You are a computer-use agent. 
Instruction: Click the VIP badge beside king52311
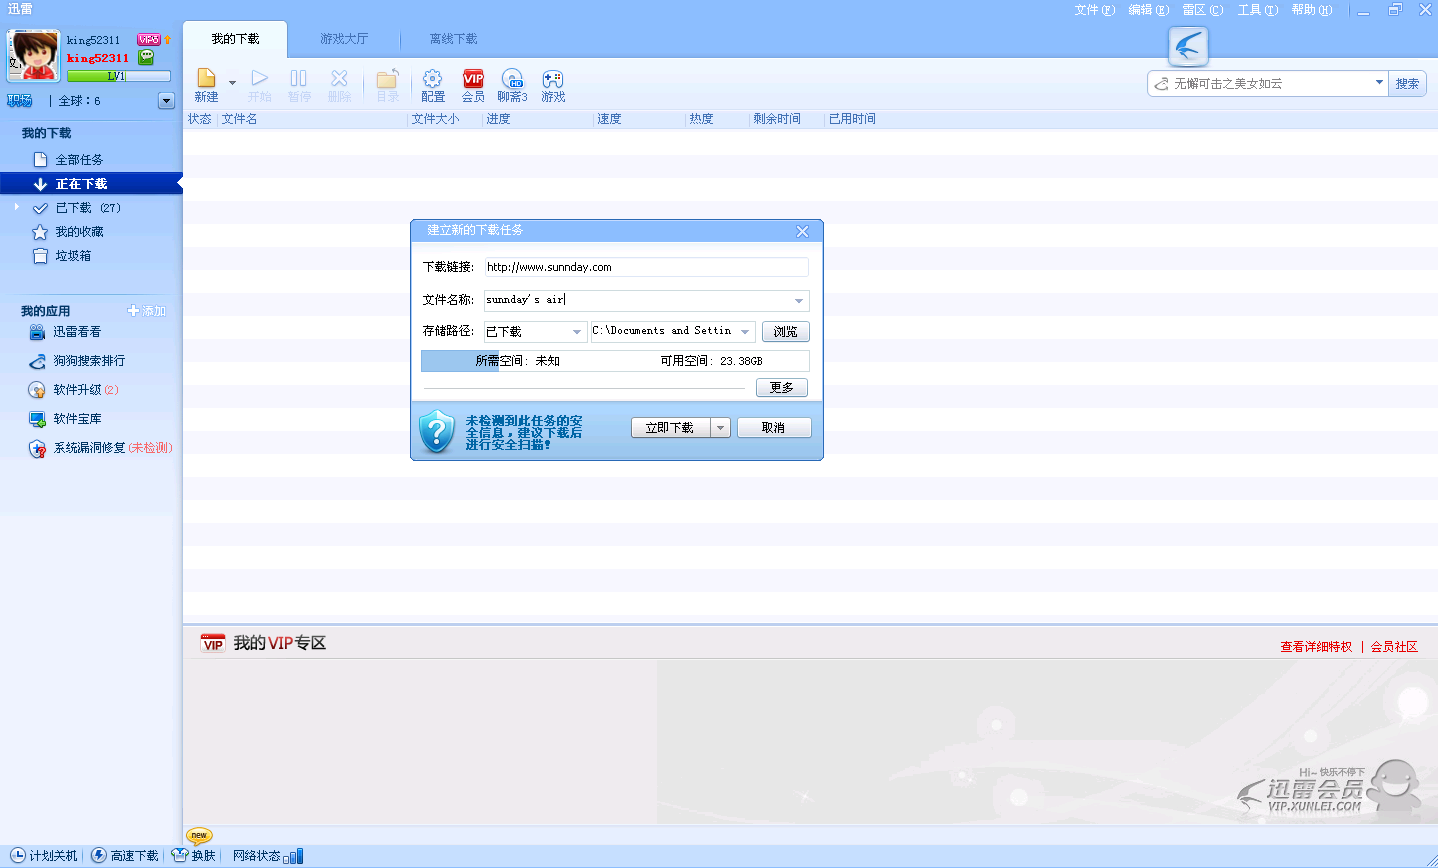tap(149, 40)
